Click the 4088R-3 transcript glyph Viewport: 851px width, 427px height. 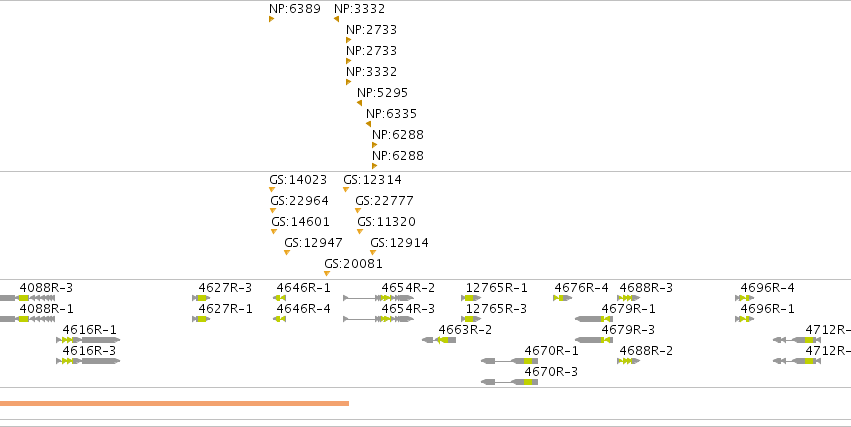pos(27,298)
